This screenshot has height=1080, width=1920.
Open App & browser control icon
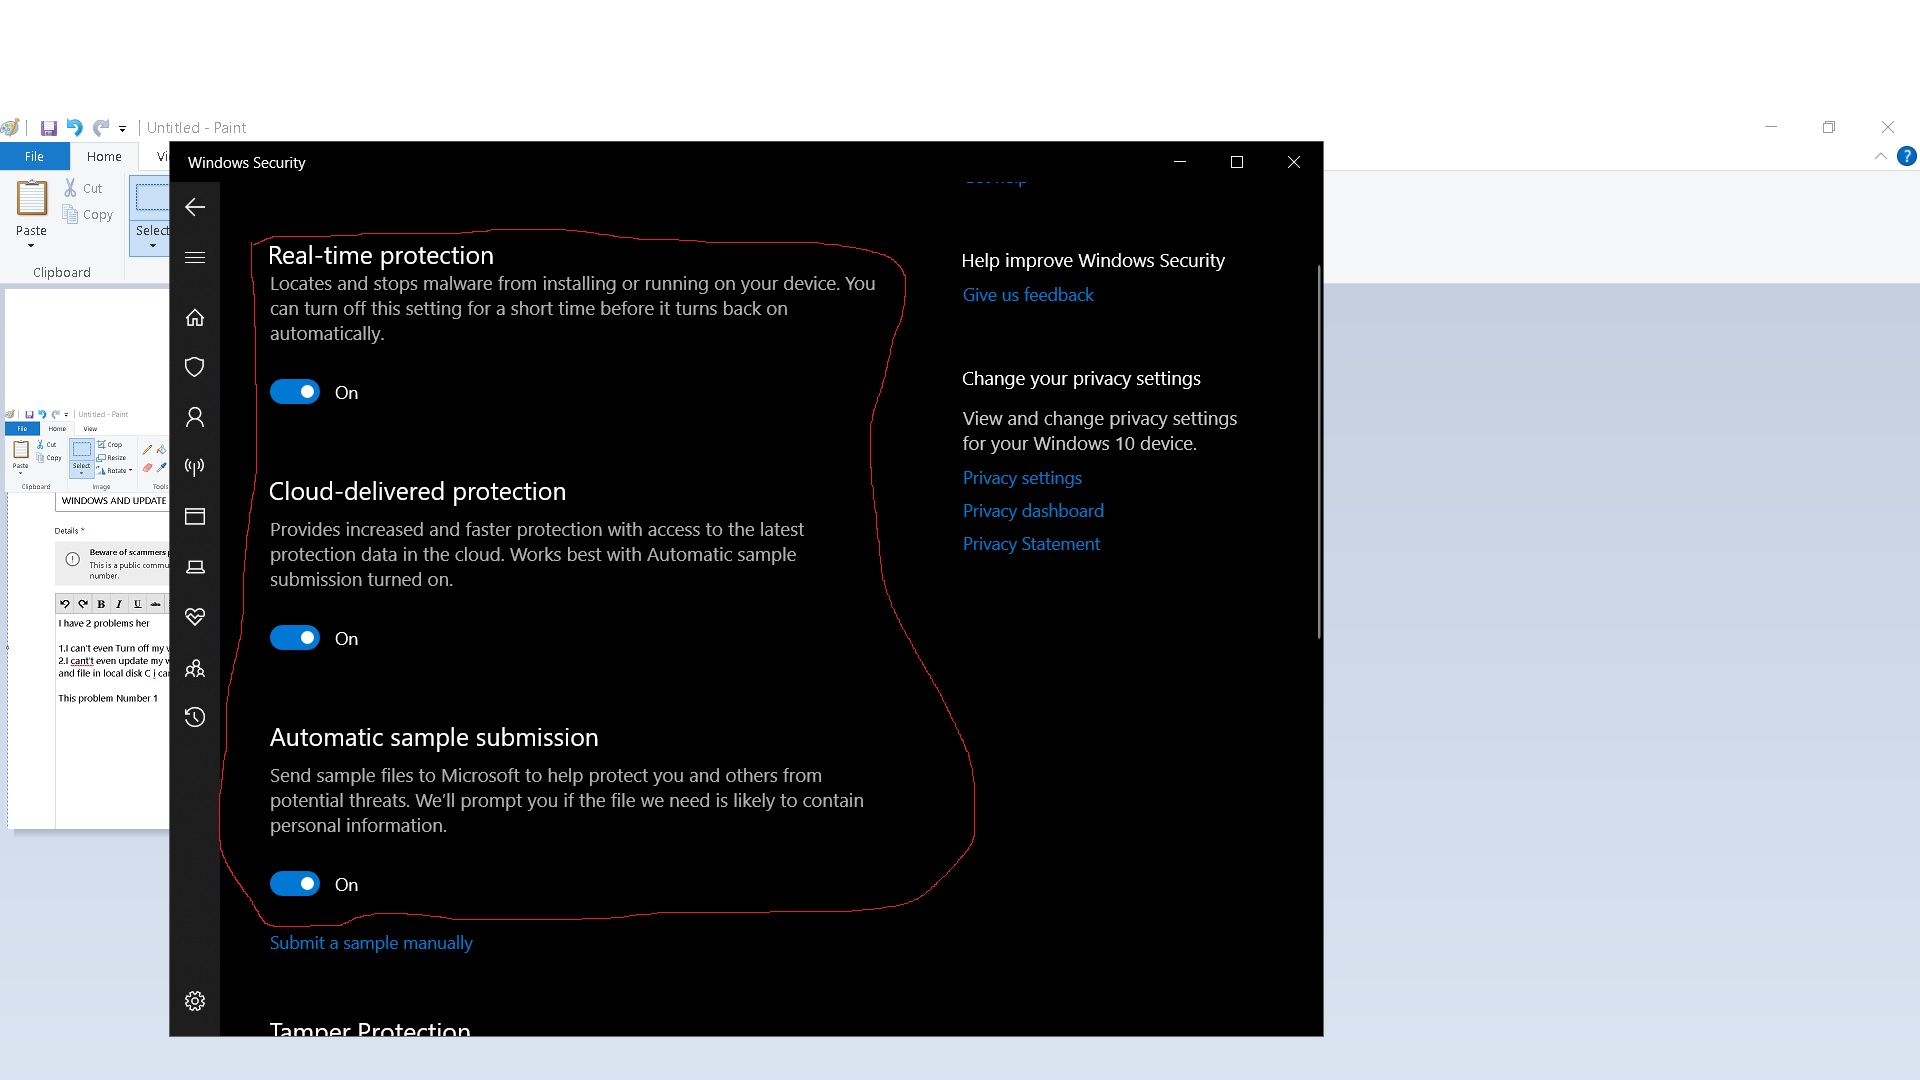click(x=195, y=517)
